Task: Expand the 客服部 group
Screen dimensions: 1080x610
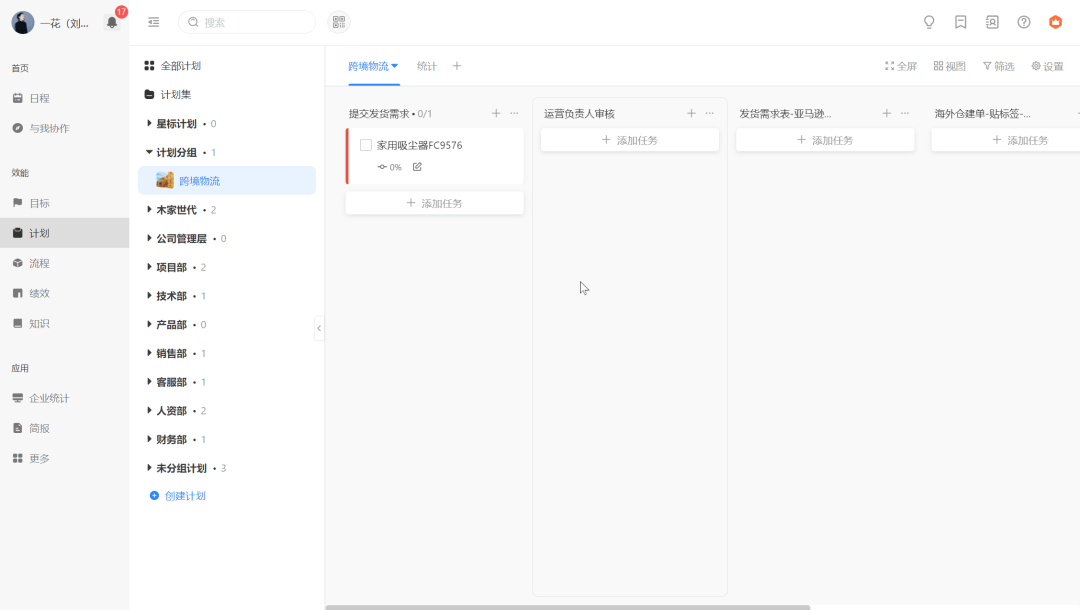Action: coord(149,381)
